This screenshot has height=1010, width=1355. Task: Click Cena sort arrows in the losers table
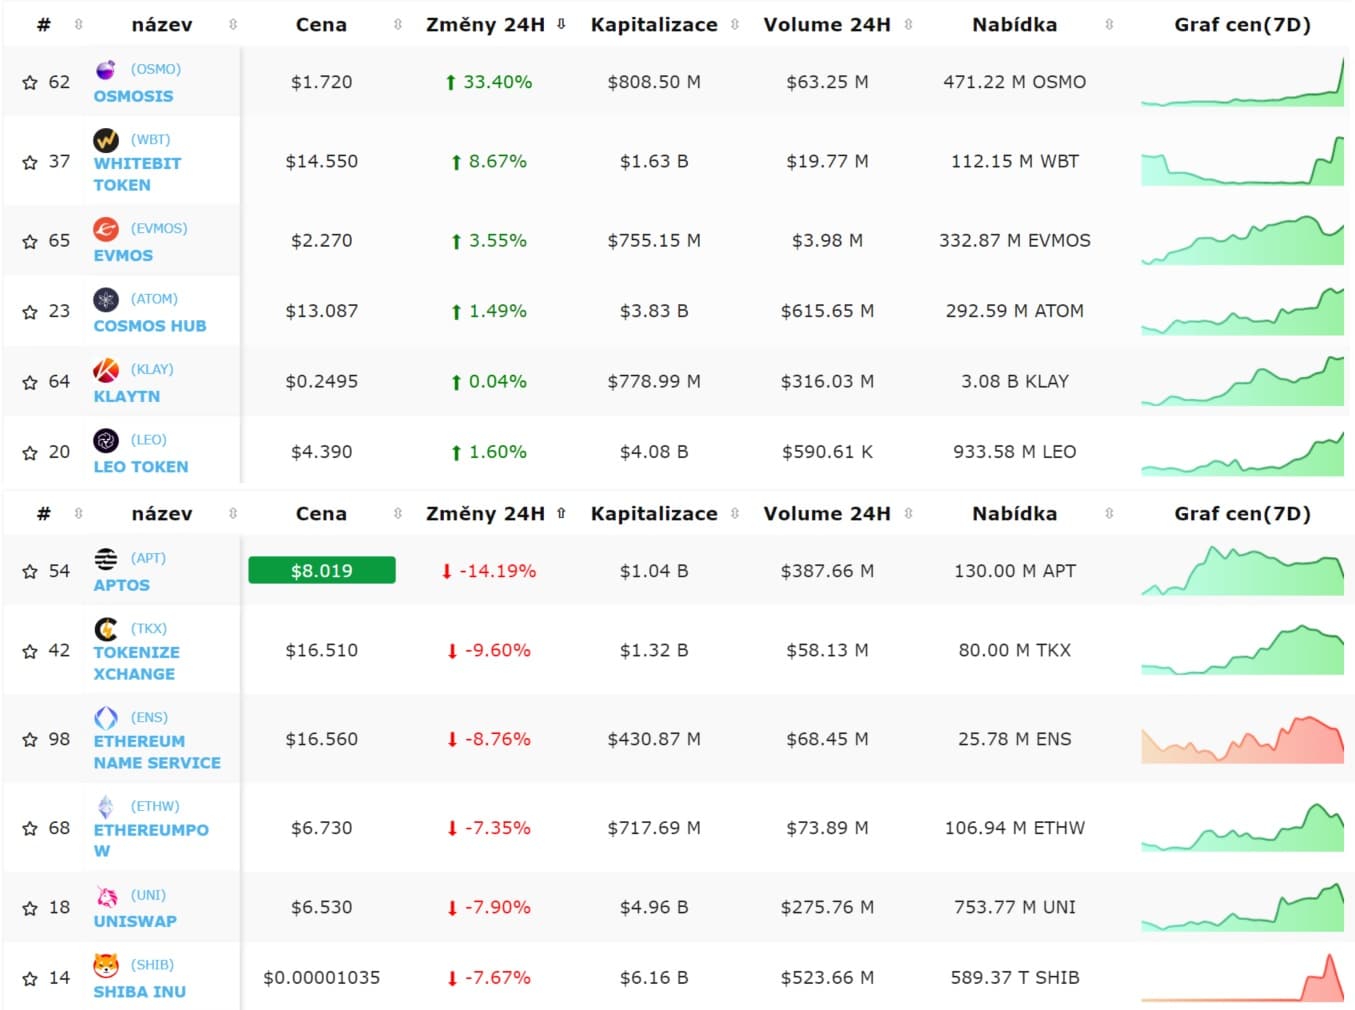click(x=398, y=514)
